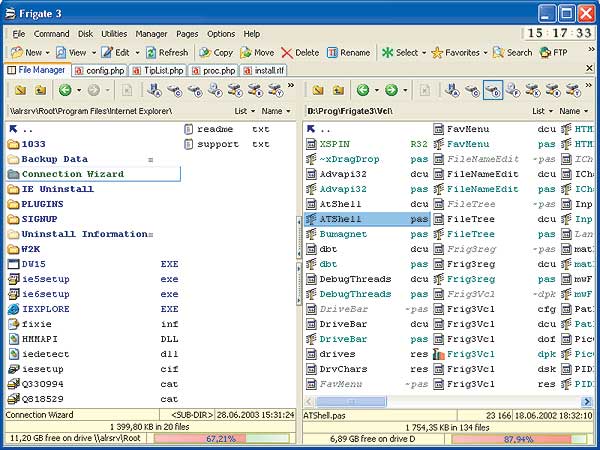Open the Command menu
600x450 pixels.
point(52,34)
